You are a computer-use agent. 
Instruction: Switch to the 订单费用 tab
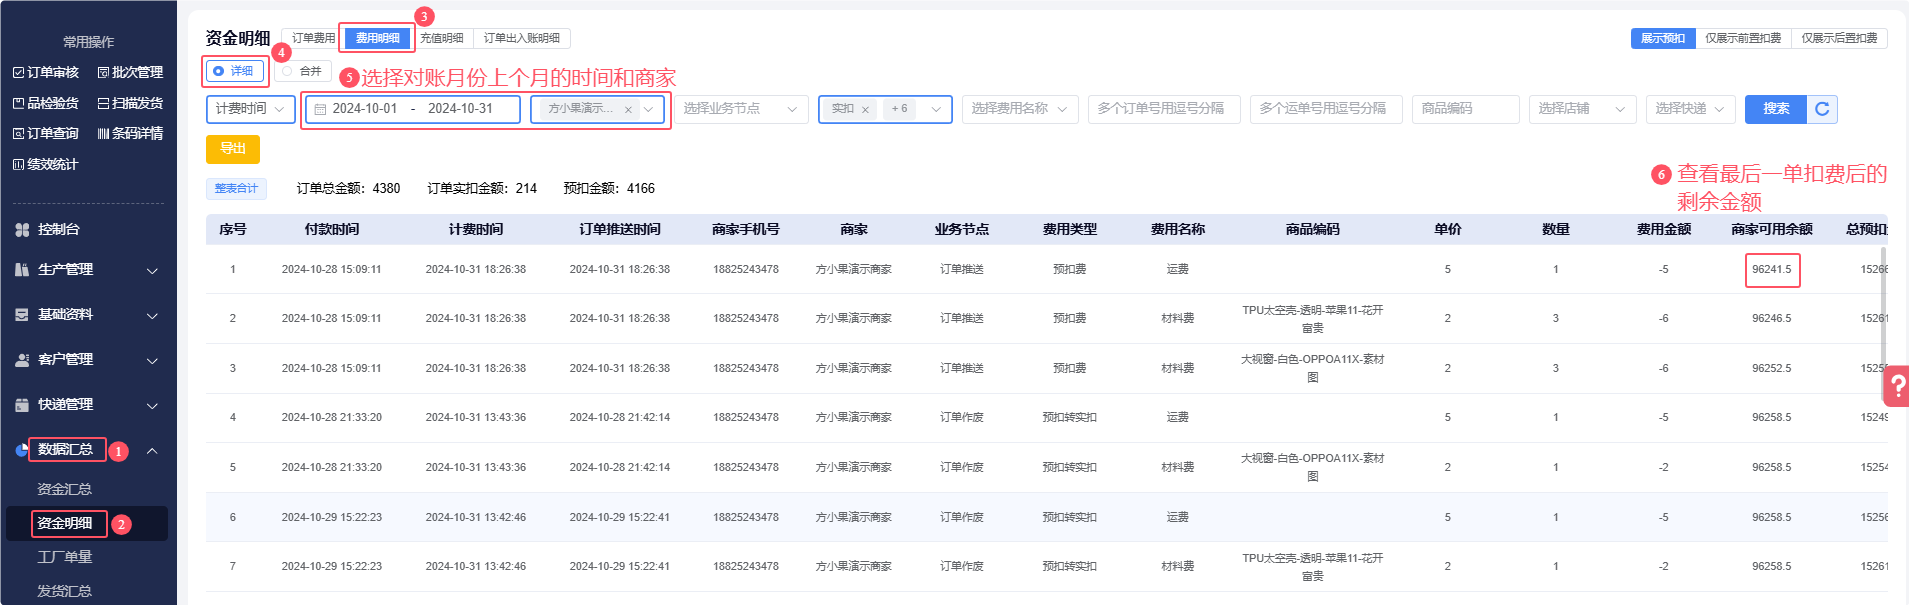tap(313, 38)
